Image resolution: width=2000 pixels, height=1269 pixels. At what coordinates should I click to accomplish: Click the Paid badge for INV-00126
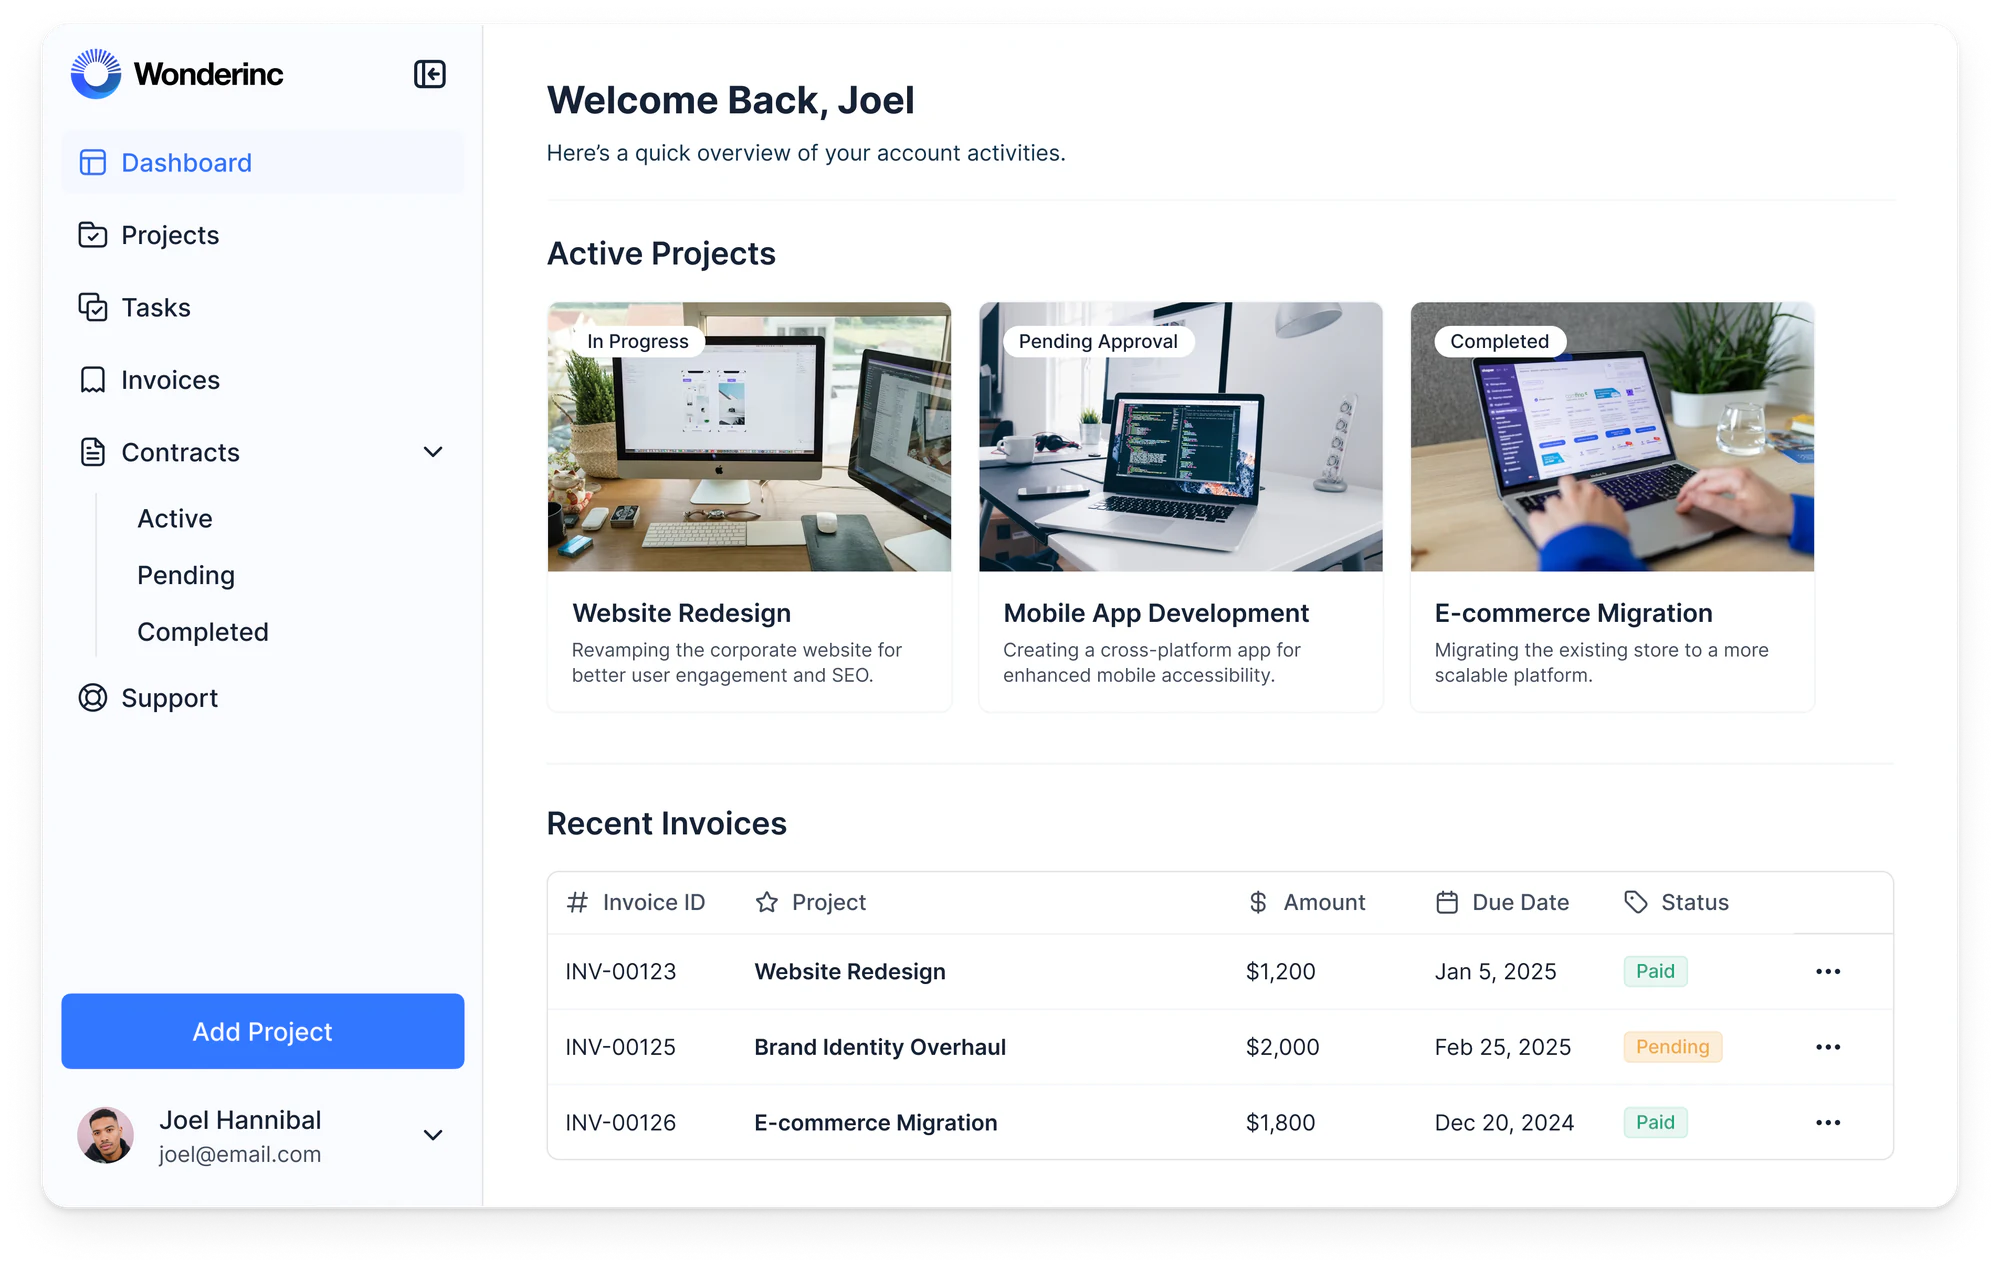(1655, 1123)
